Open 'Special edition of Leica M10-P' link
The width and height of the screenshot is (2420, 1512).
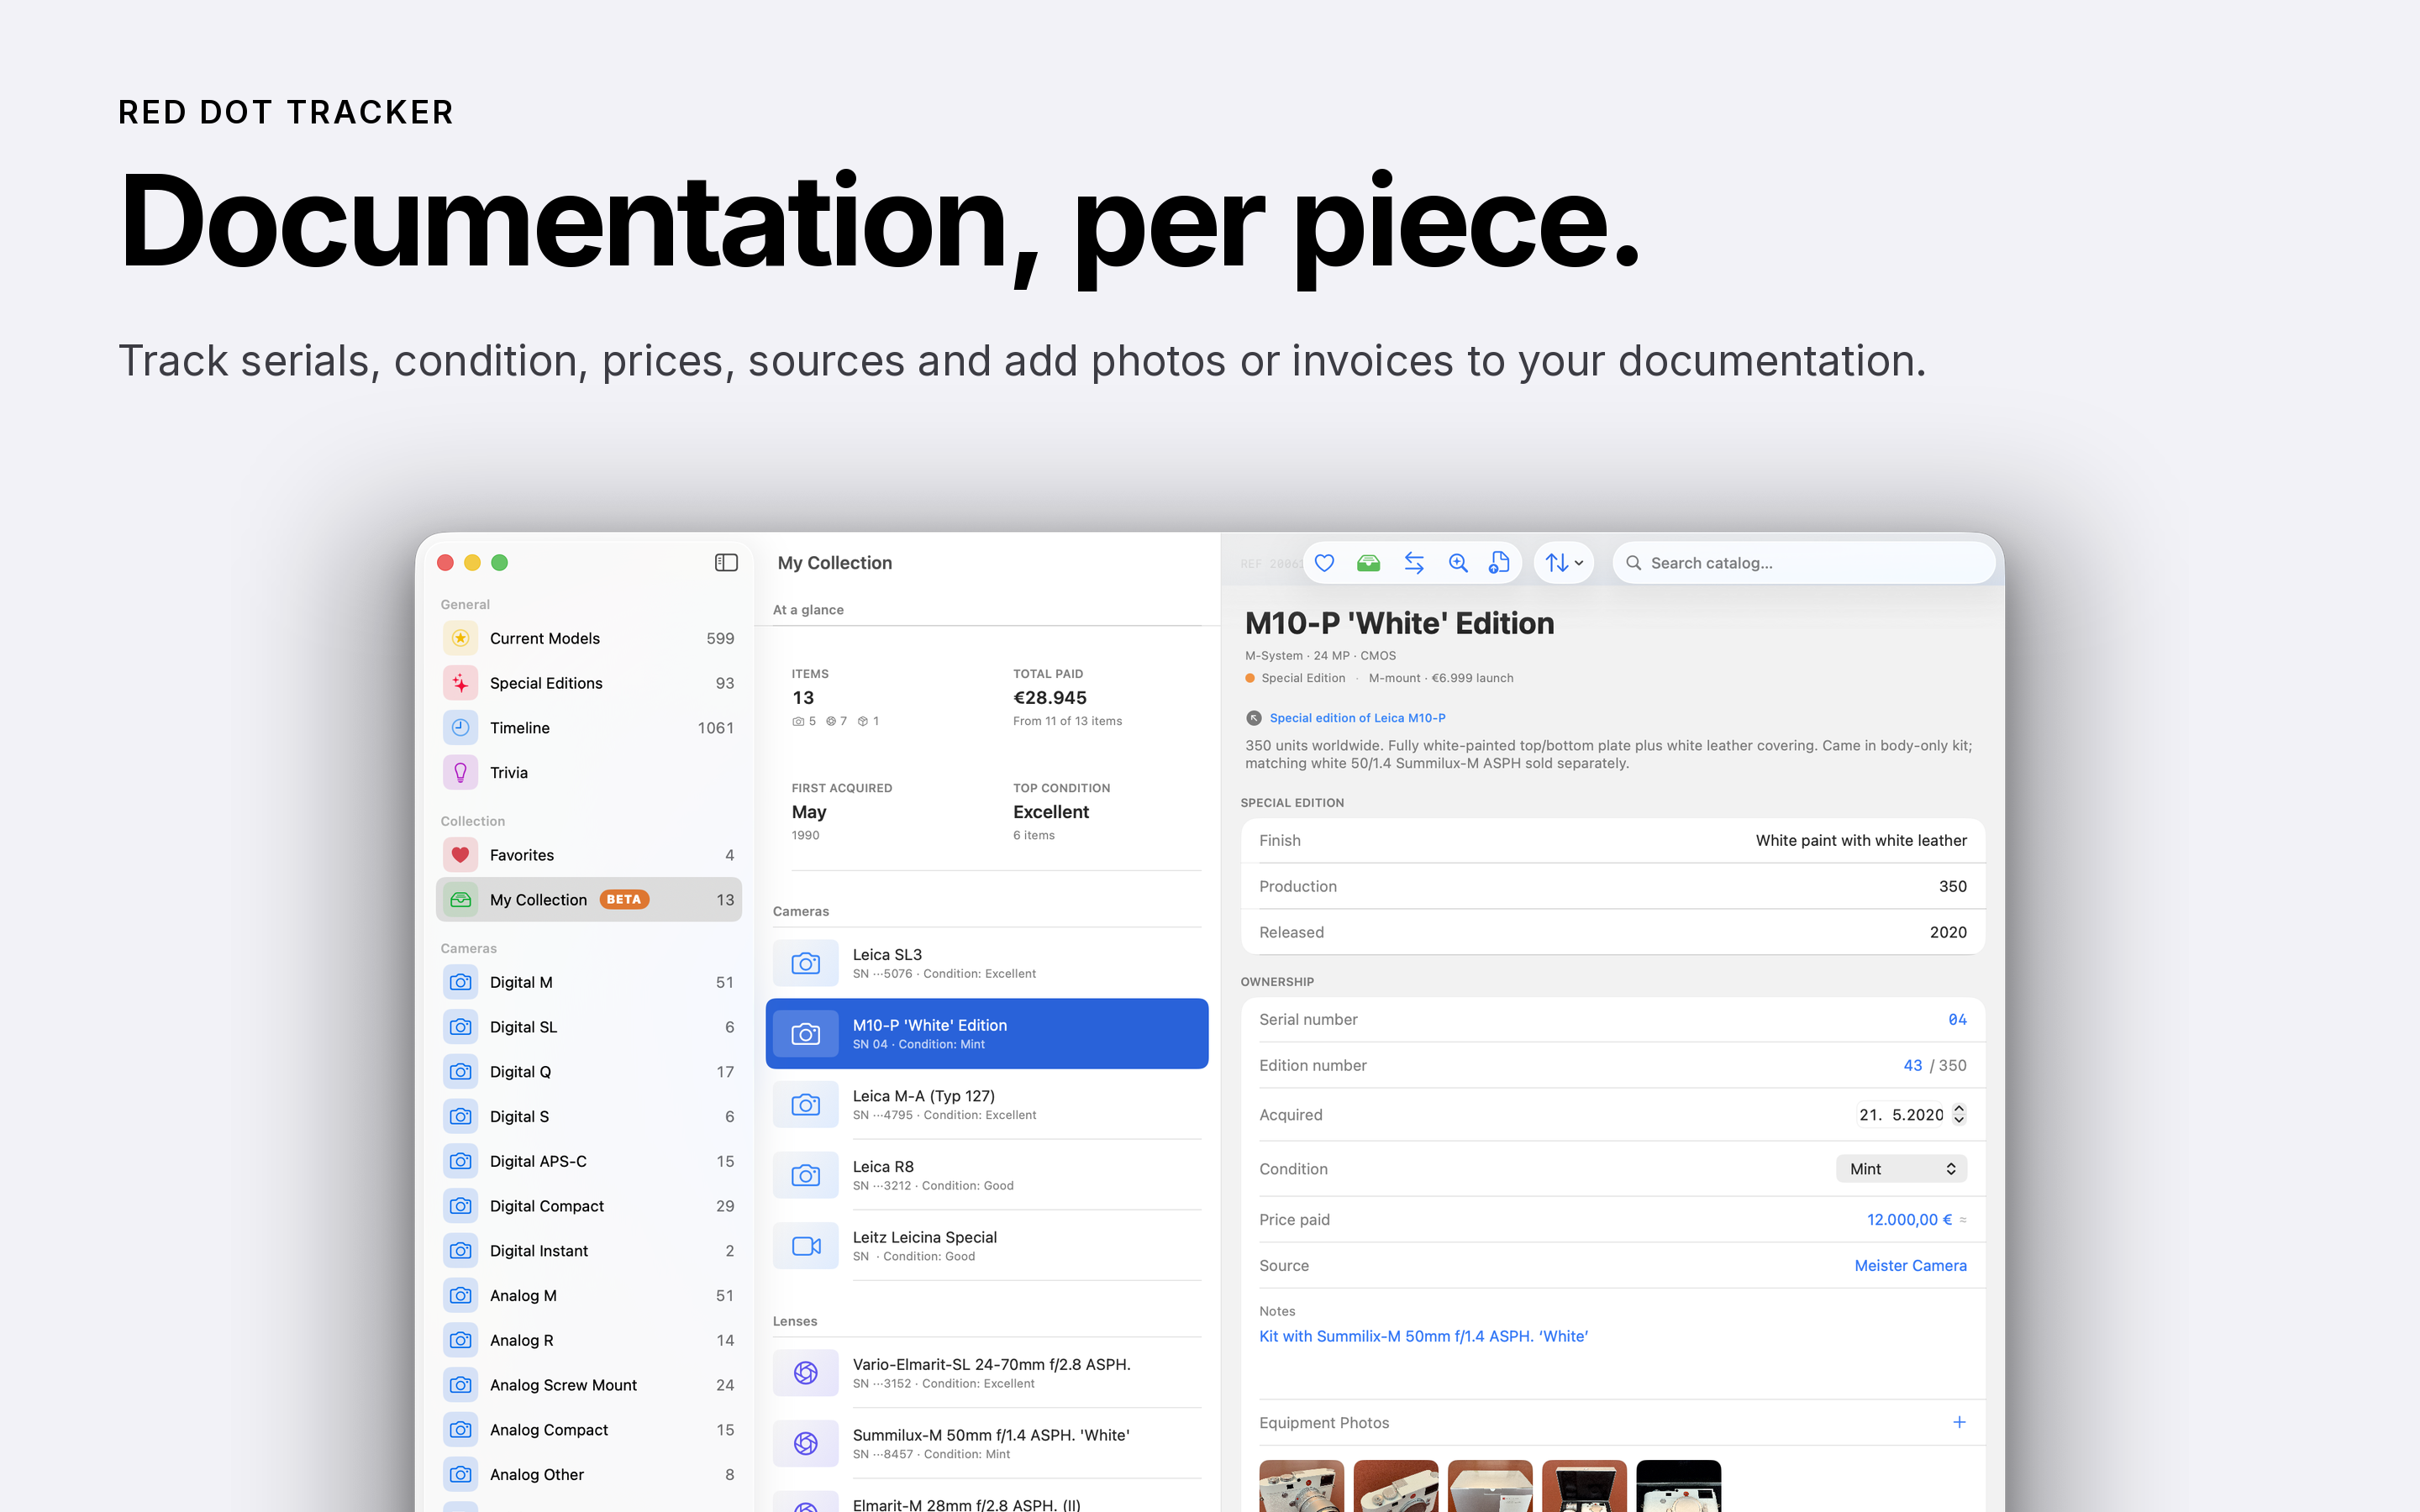pyautogui.click(x=1357, y=718)
